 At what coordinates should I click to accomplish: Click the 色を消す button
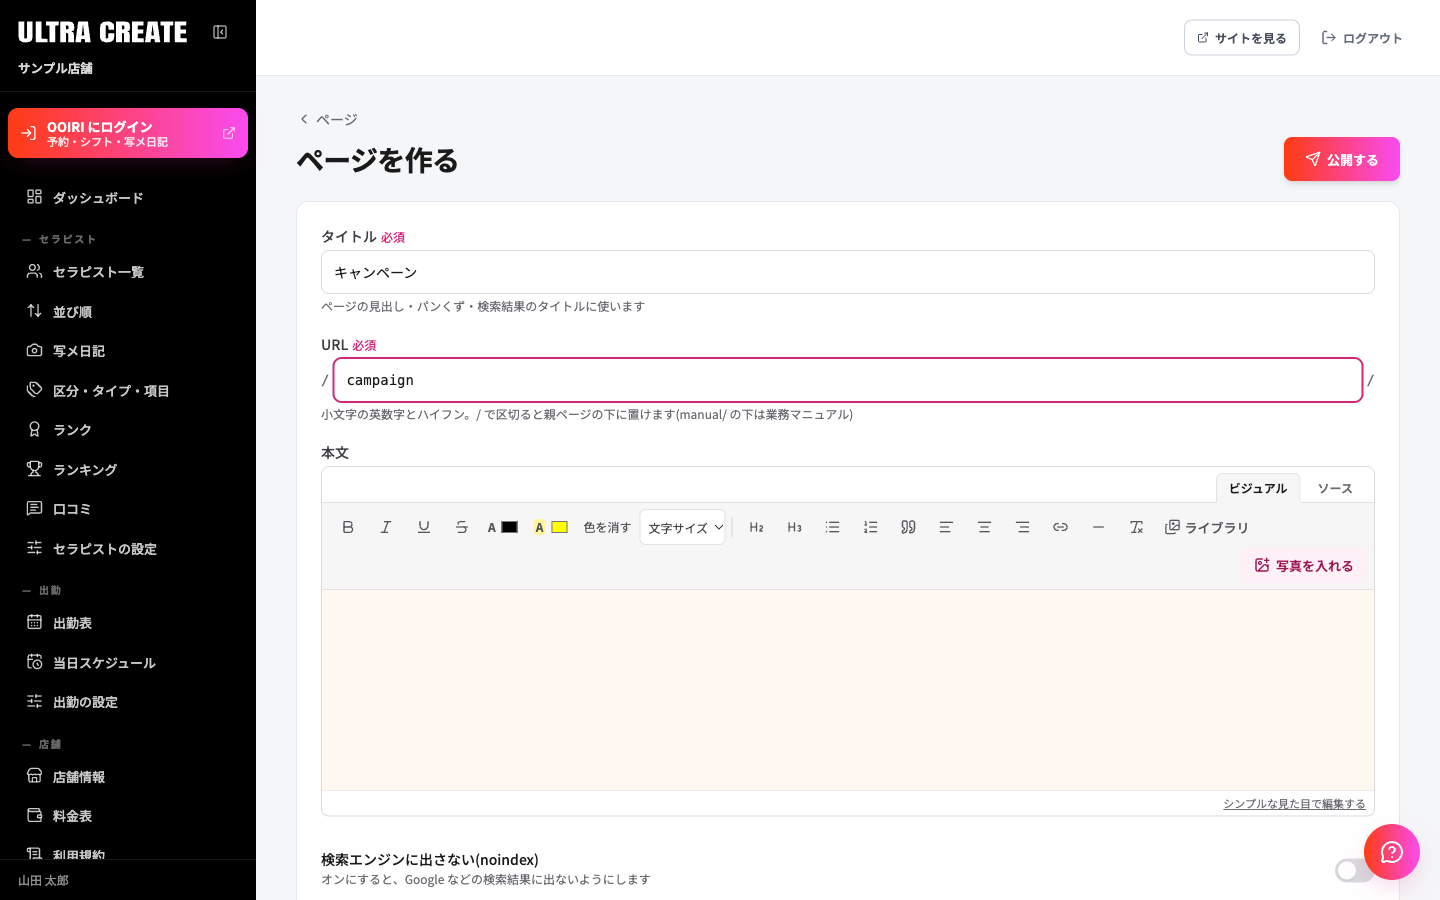607,527
